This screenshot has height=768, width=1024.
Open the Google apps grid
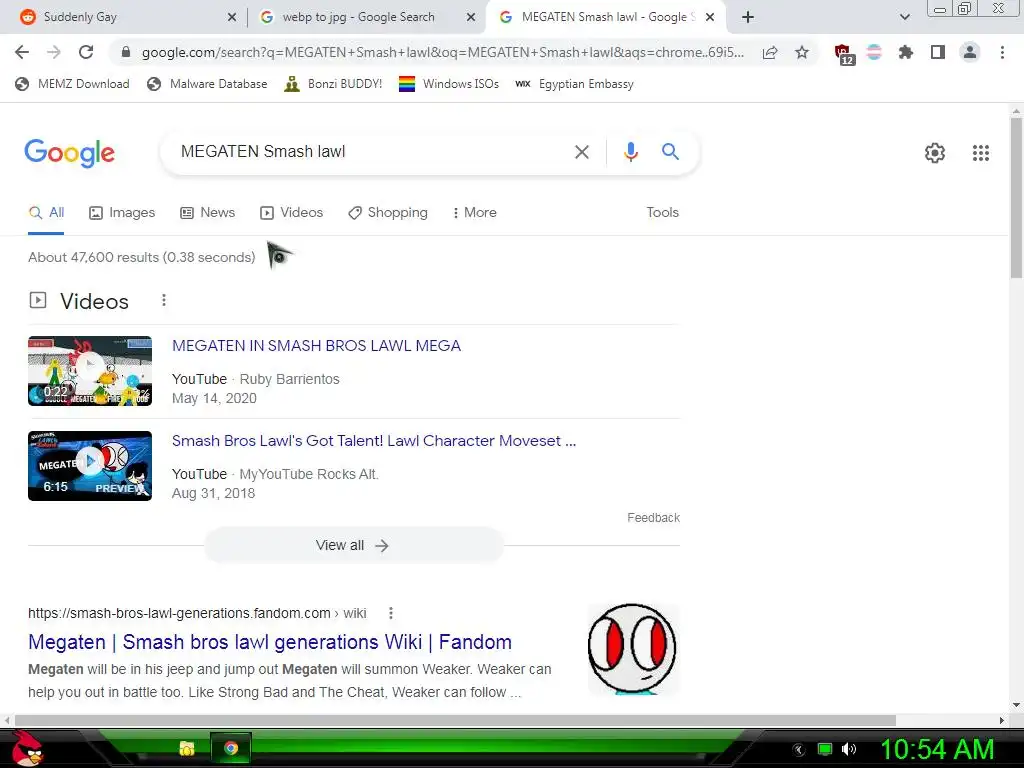pyautogui.click(x=980, y=153)
